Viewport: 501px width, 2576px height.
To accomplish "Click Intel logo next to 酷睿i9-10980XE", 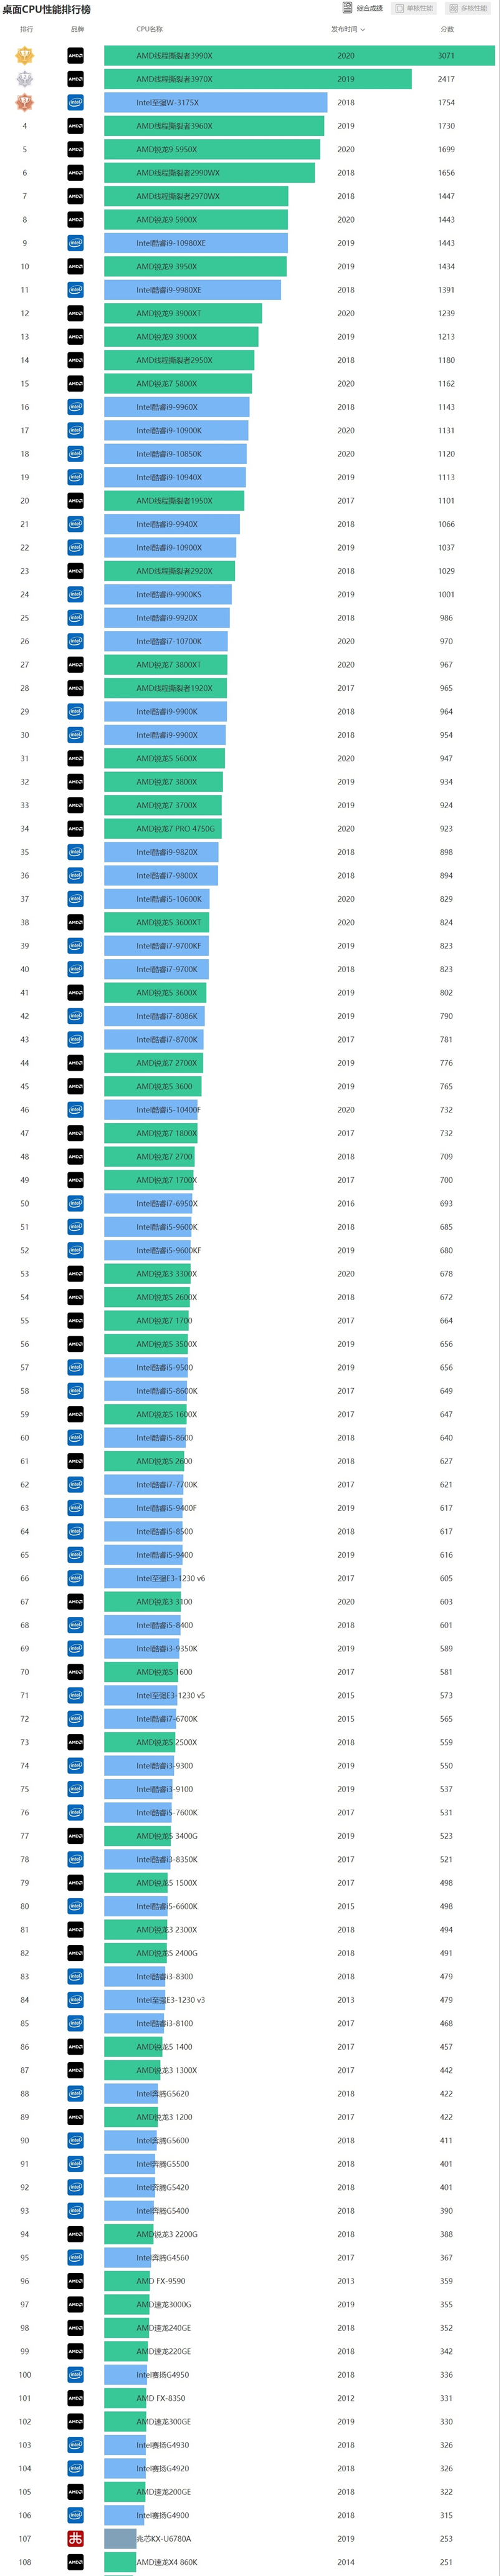I will 75,243.
